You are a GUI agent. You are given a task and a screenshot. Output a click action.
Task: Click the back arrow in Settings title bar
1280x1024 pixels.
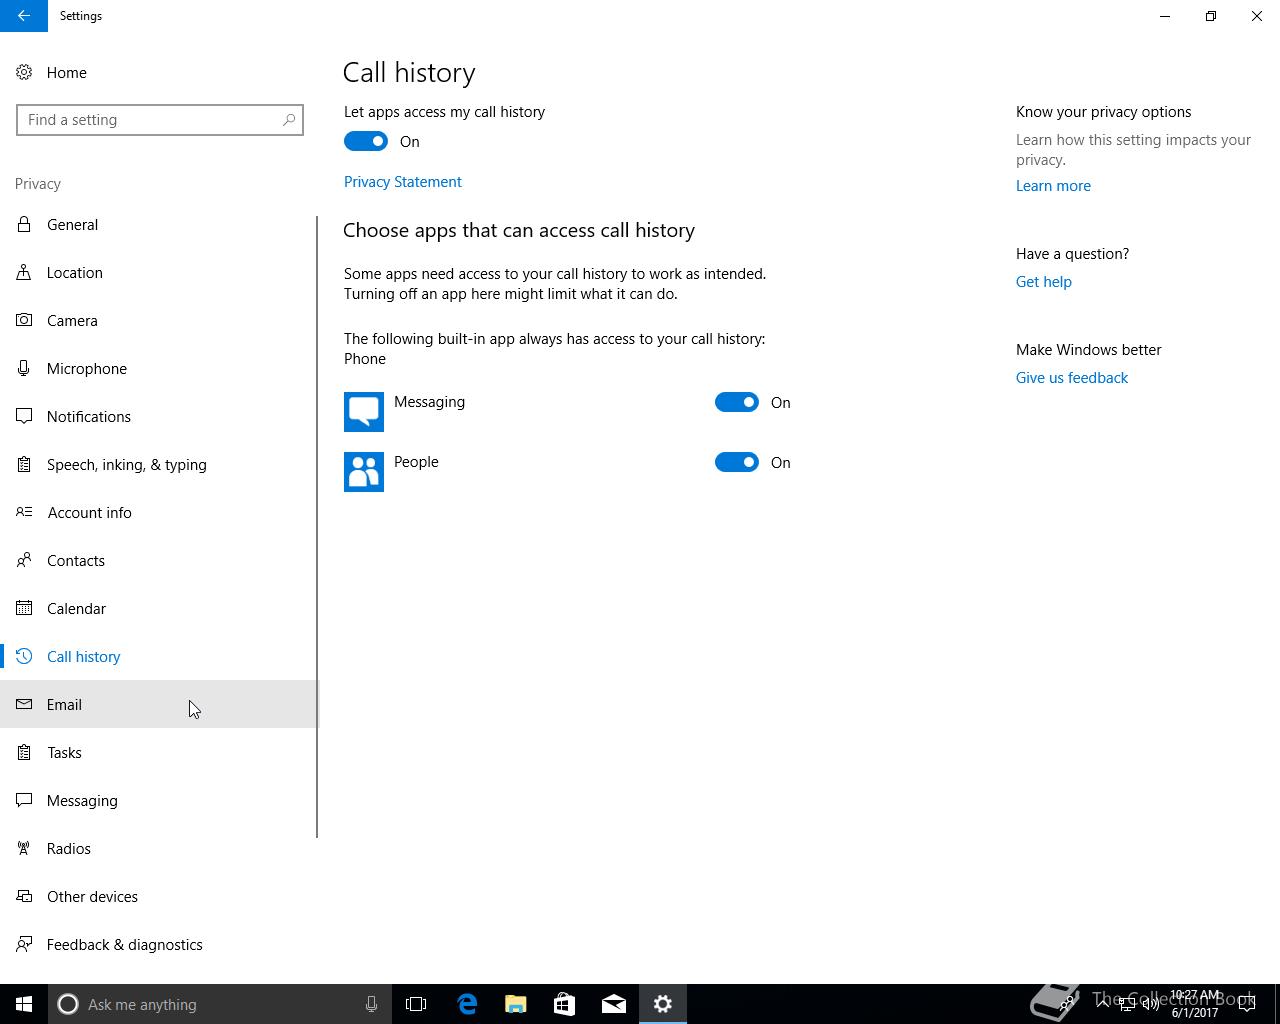(24, 16)
